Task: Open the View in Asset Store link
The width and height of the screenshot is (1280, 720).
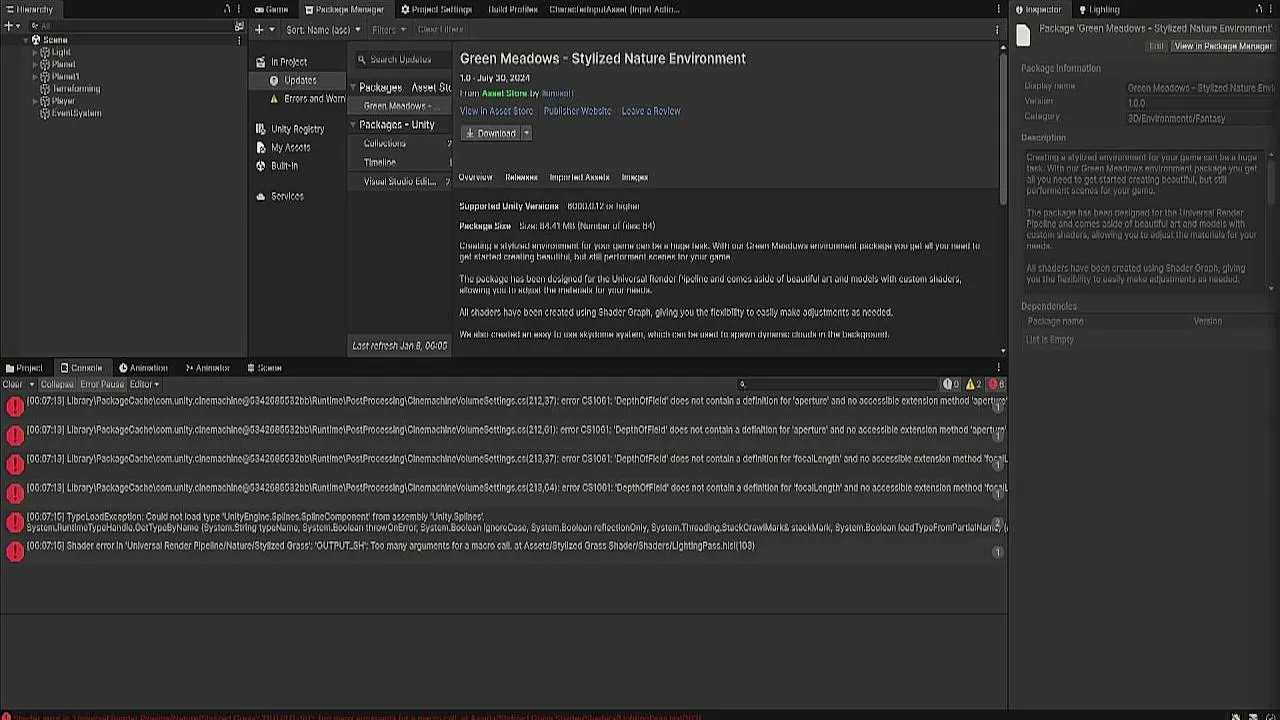Action: point(496,111)
